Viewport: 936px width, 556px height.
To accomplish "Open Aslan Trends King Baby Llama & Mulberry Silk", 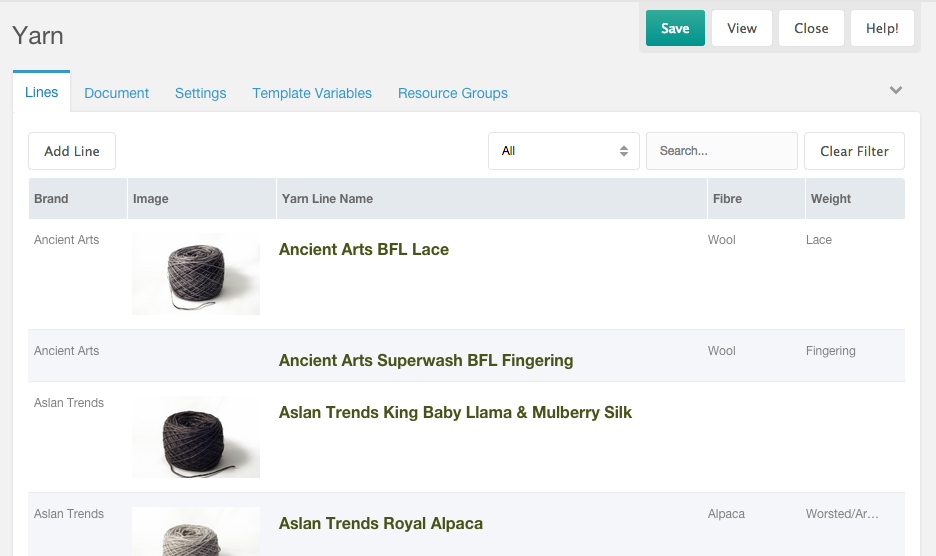I will (455, 413).
